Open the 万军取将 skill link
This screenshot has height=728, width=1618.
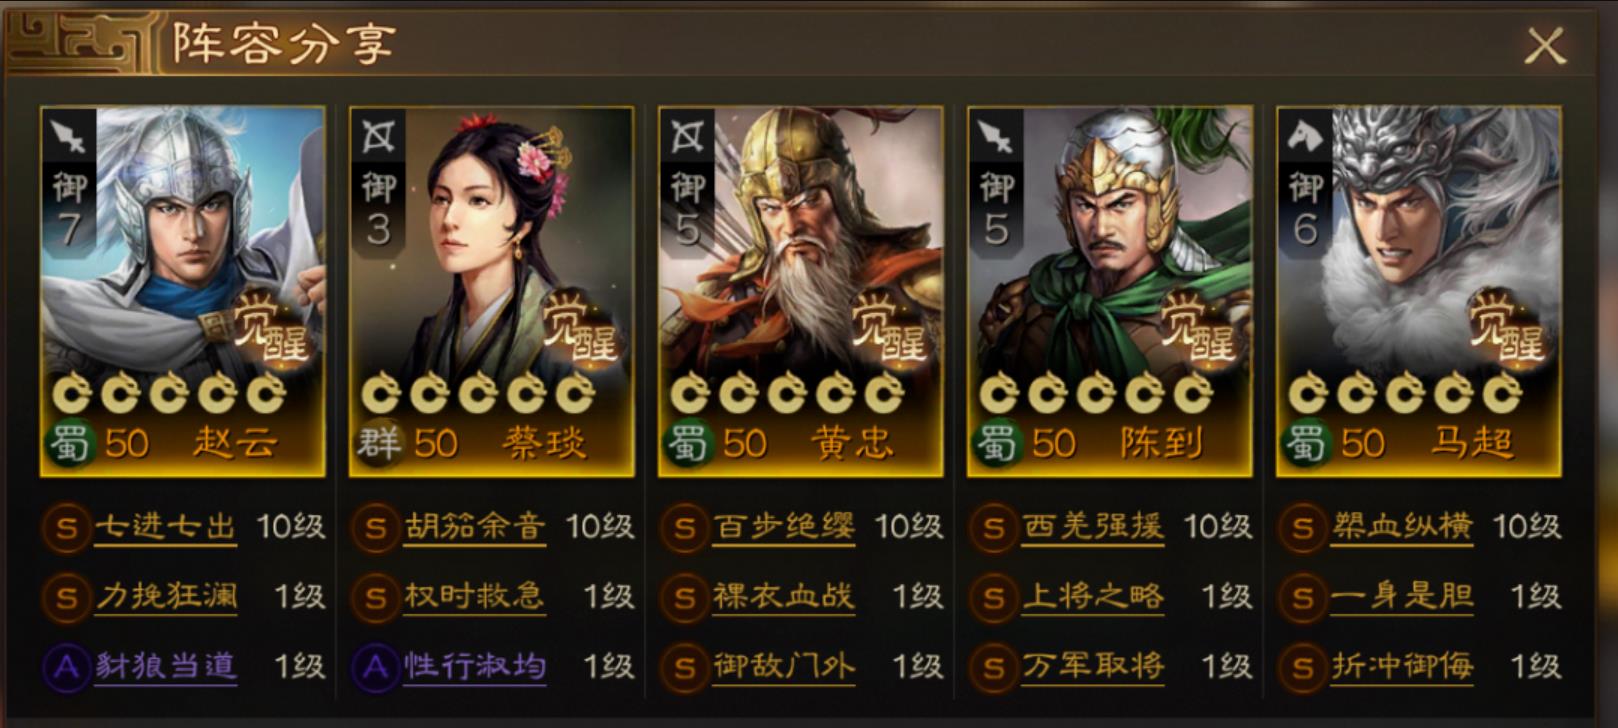(x=1093, y=667)
